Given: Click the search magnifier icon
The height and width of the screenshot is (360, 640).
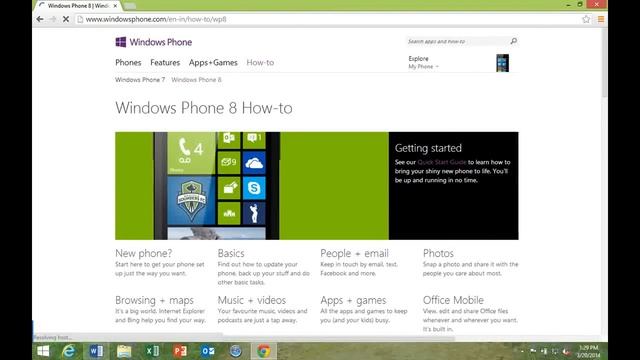Looking at the screenshot, I should pyautogui.click(x=513, y=41).
